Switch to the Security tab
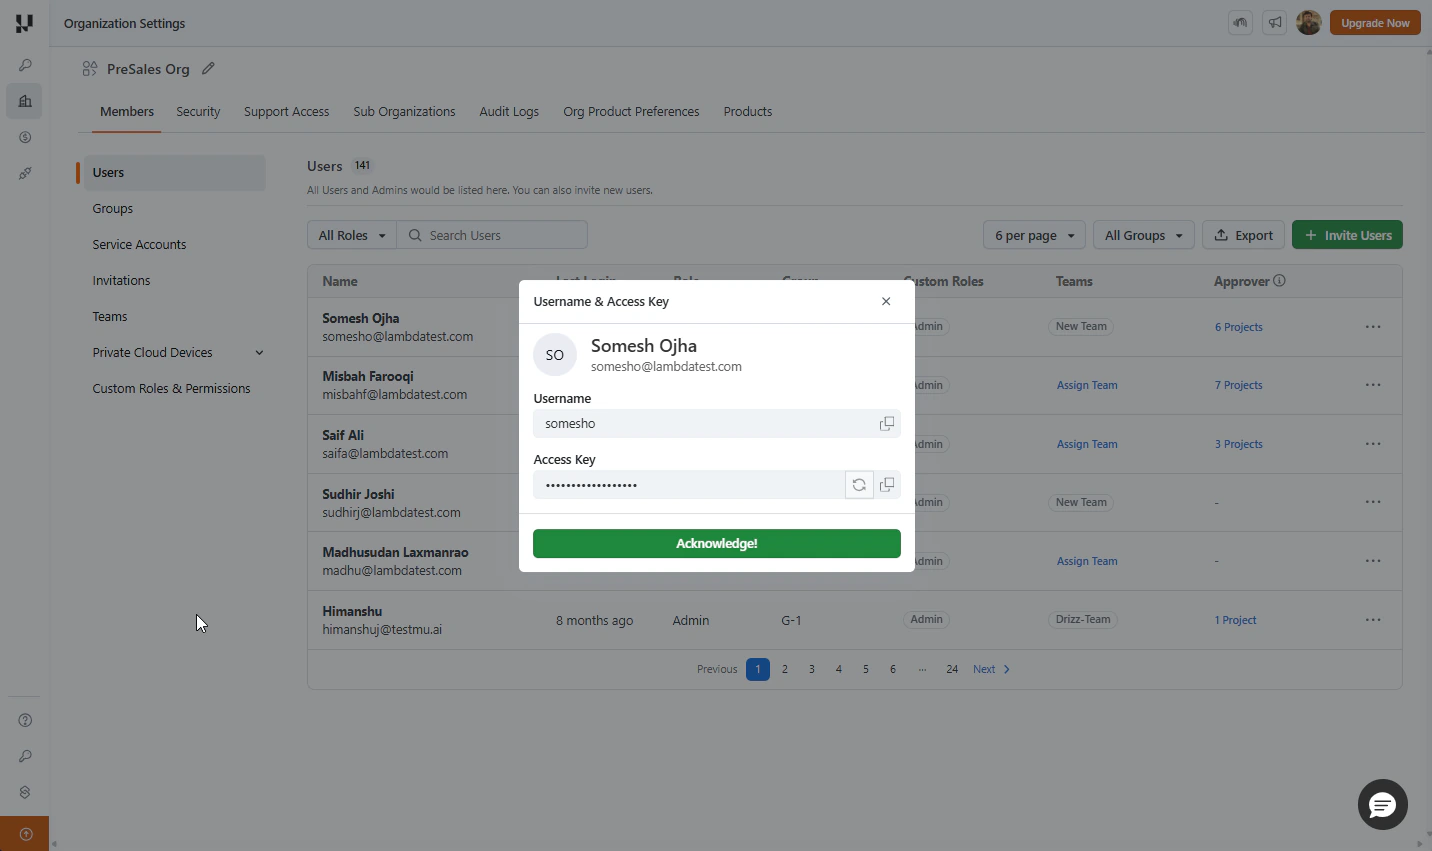This screenshot has width=1432, height=851. (198, 112)
